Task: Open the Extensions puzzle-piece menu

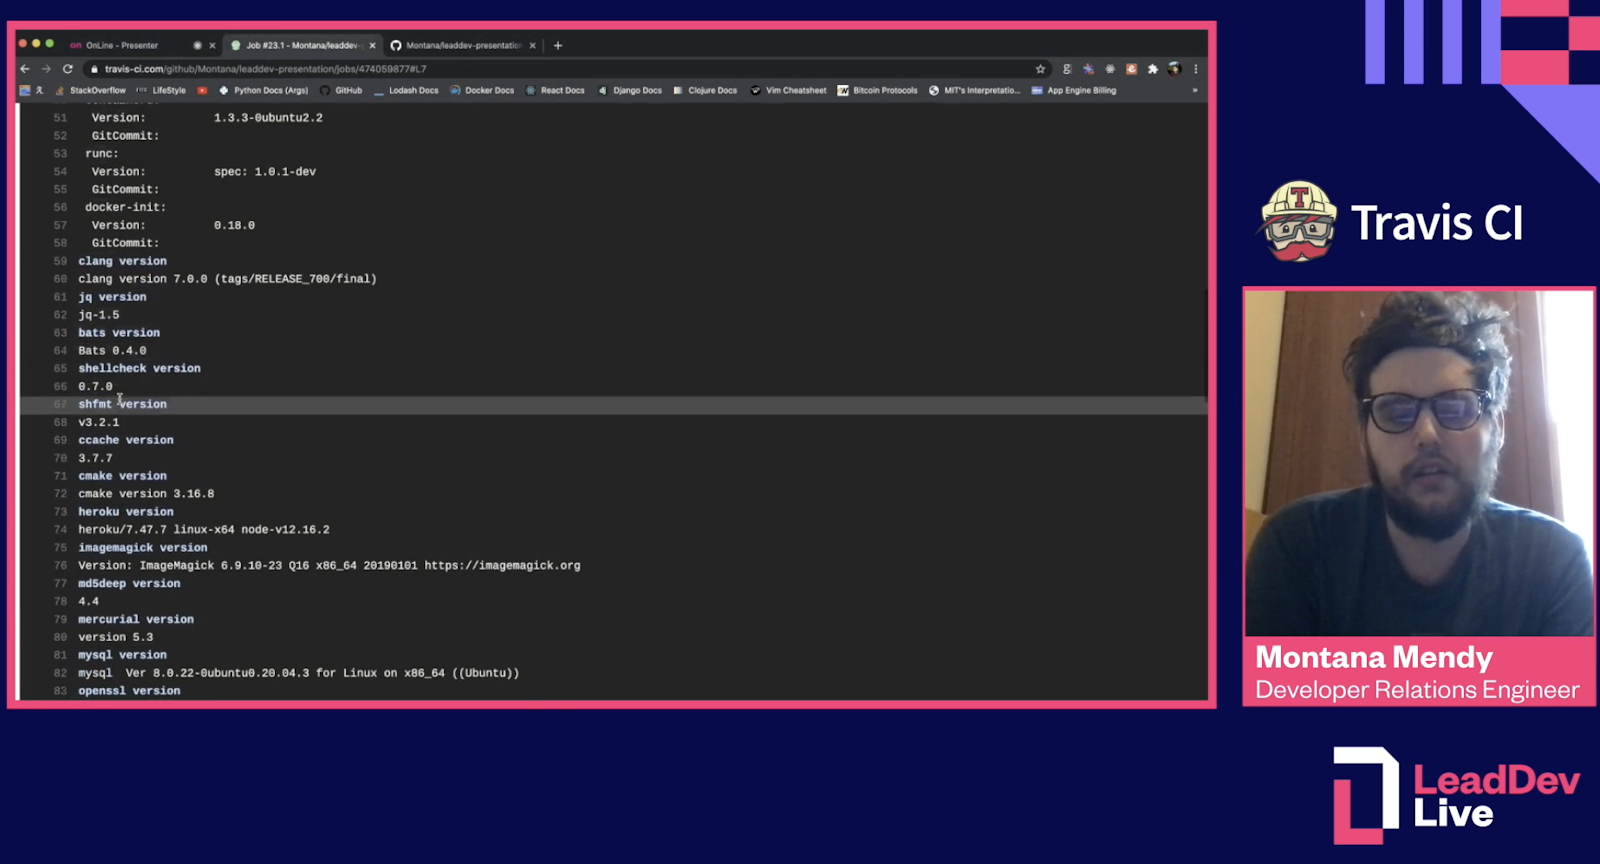Action: tap(1153, 69)
